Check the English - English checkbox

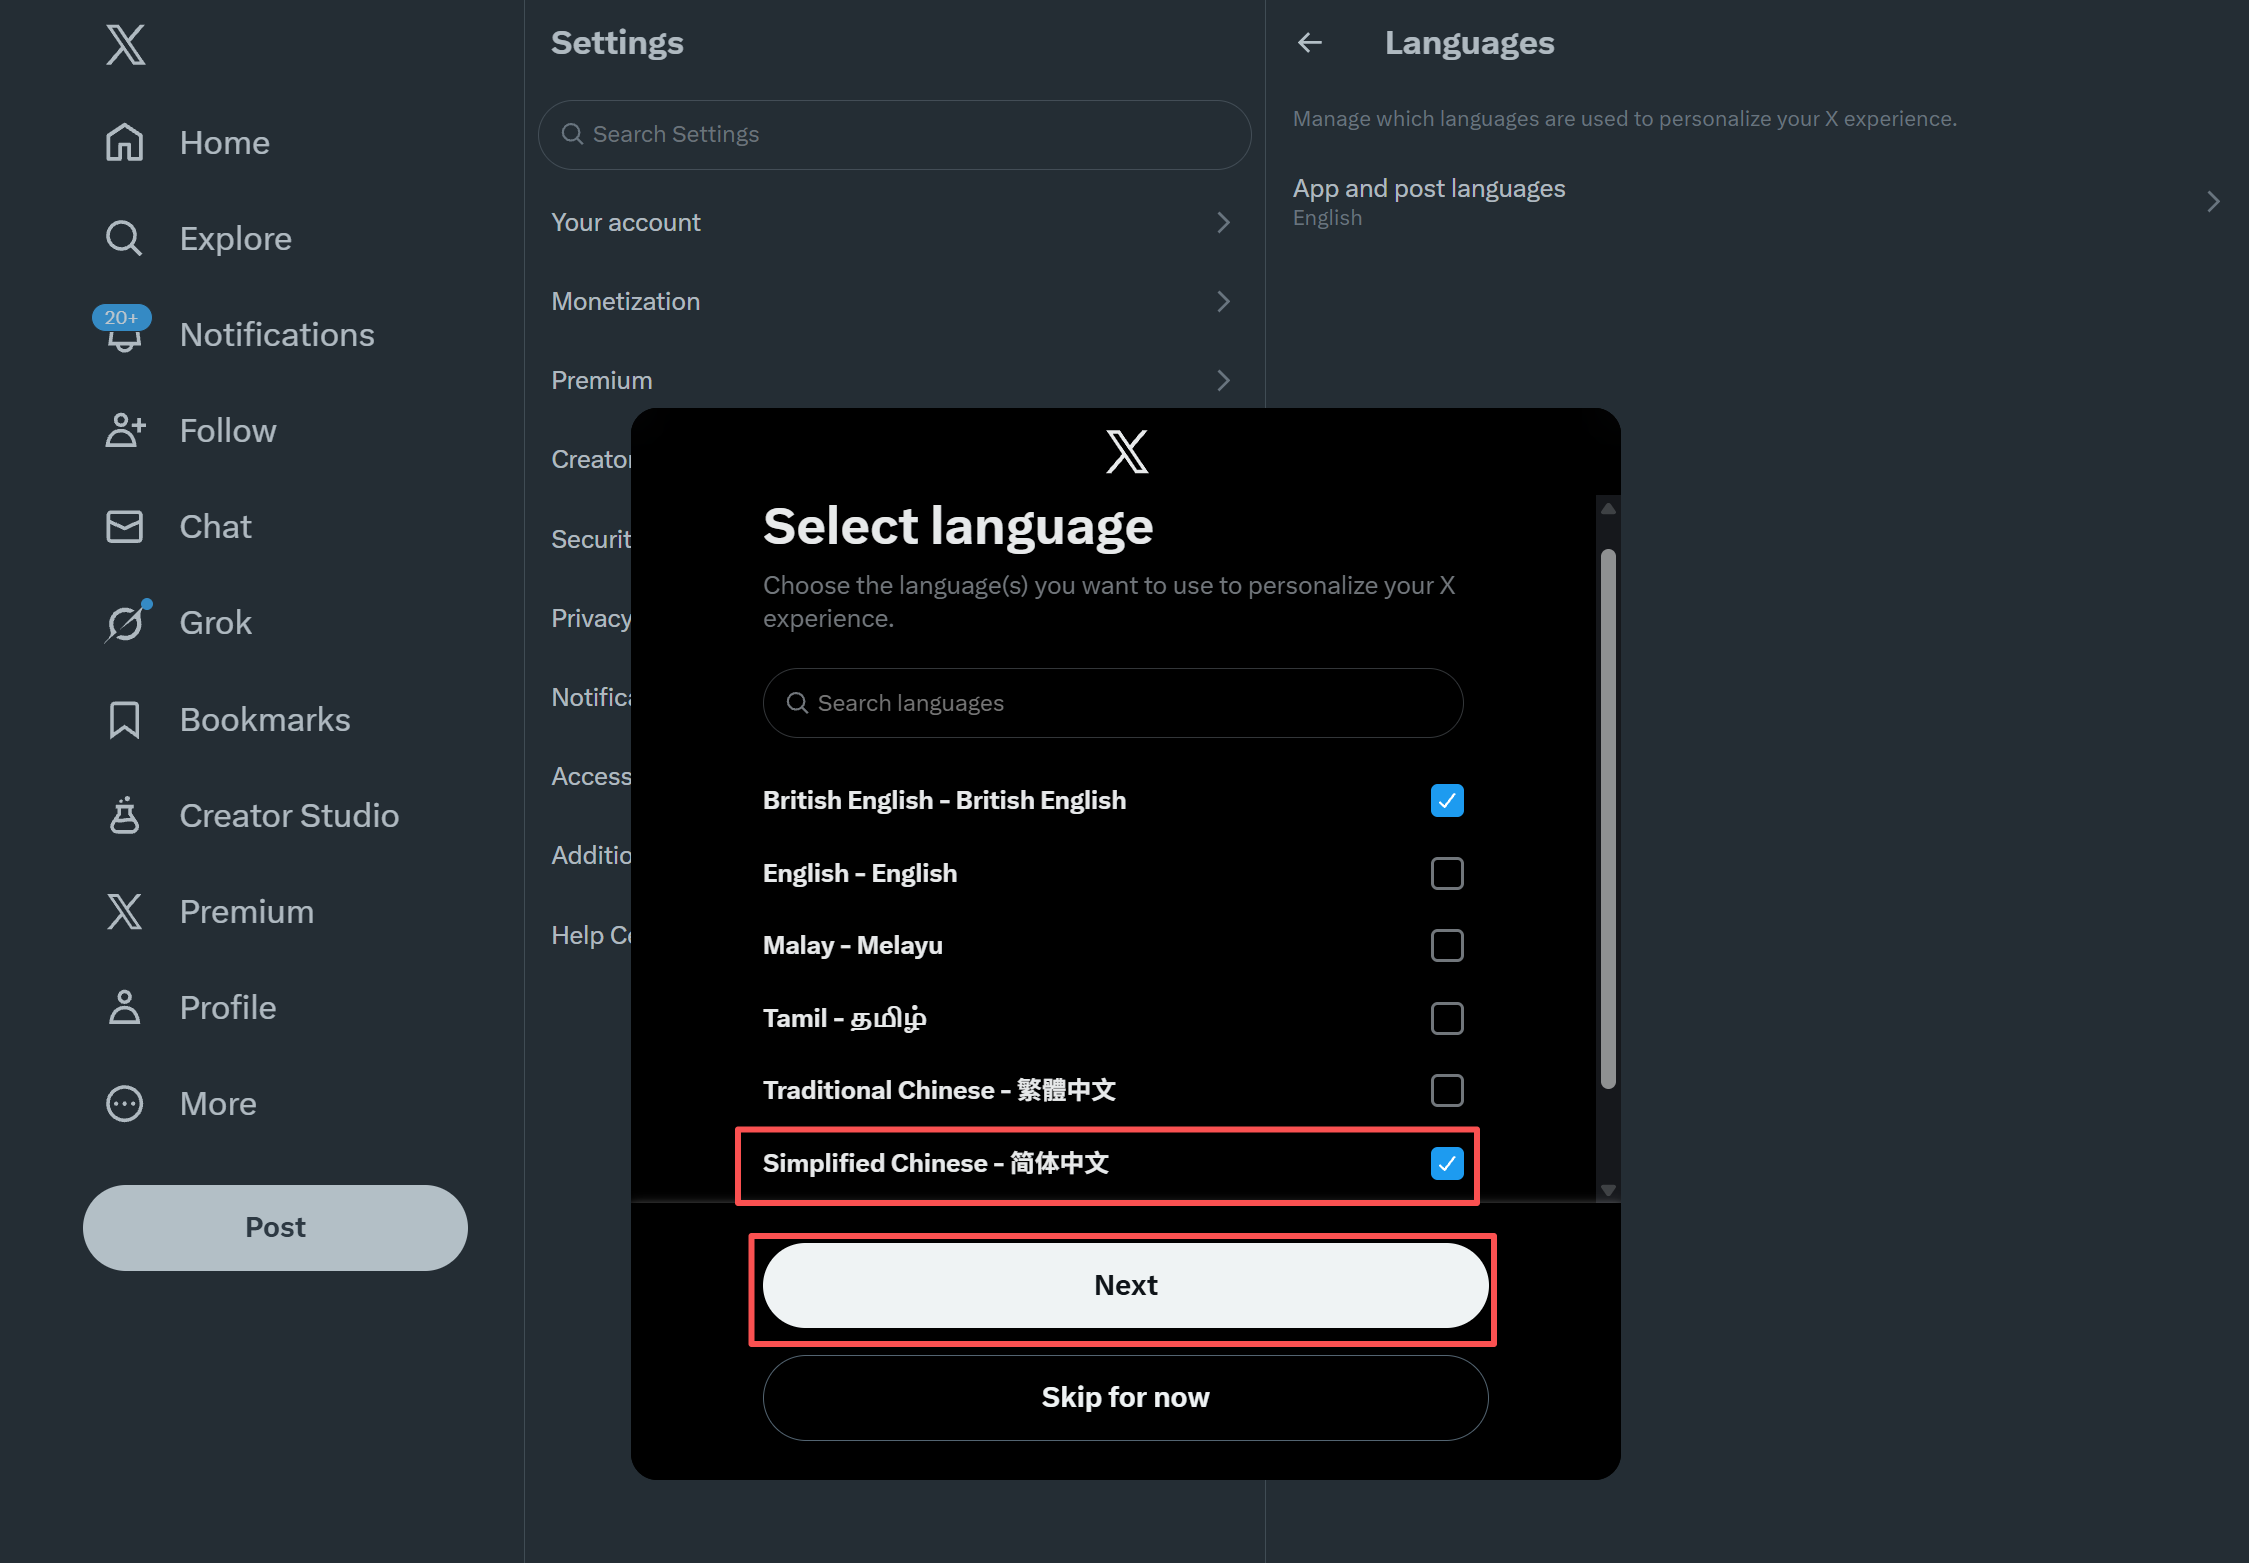(x=1447, y=873)
